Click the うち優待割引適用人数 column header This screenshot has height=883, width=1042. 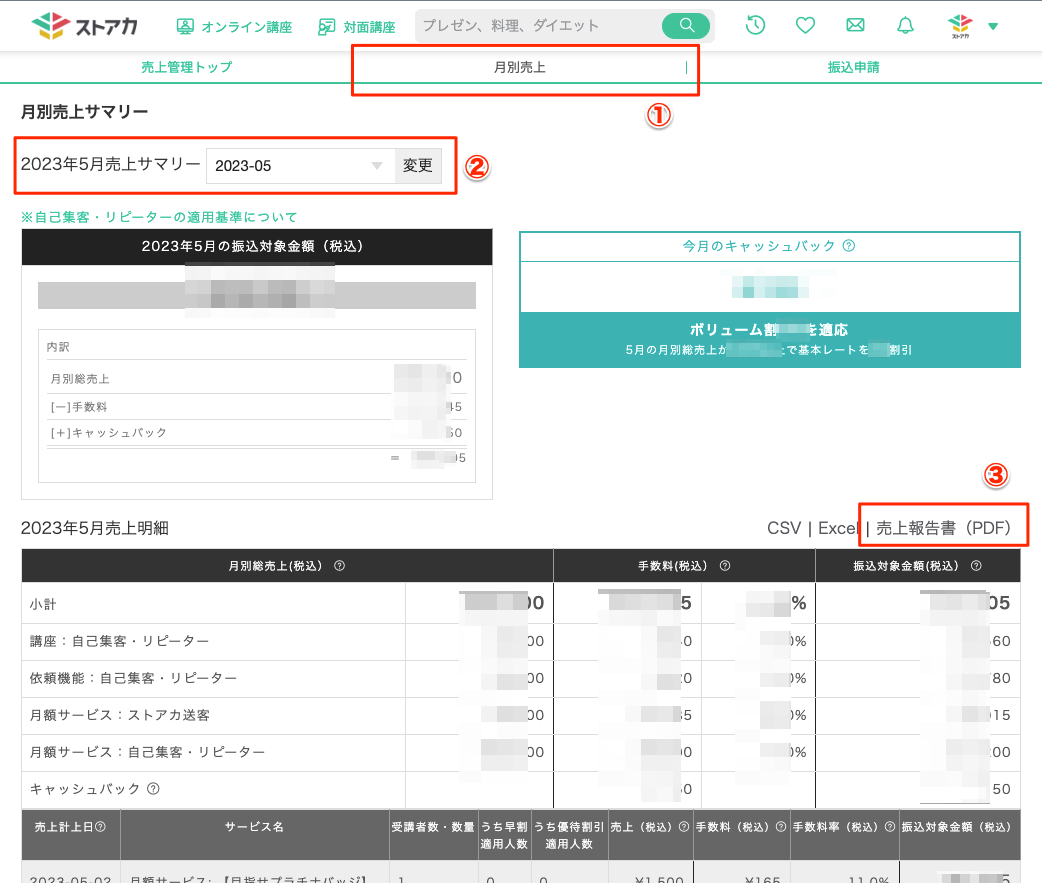pos(569,835)
